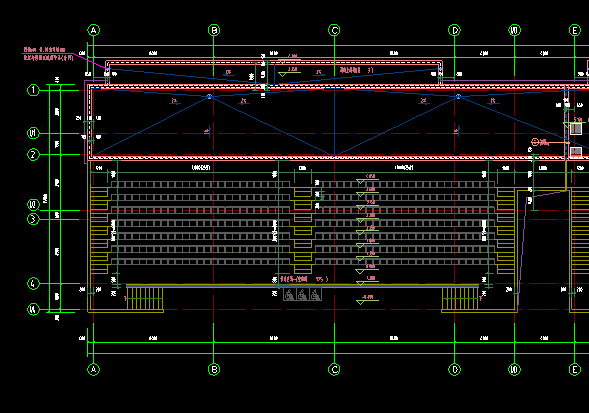
Task: Select the yellow stair block at bottom right
Action: 460,299
